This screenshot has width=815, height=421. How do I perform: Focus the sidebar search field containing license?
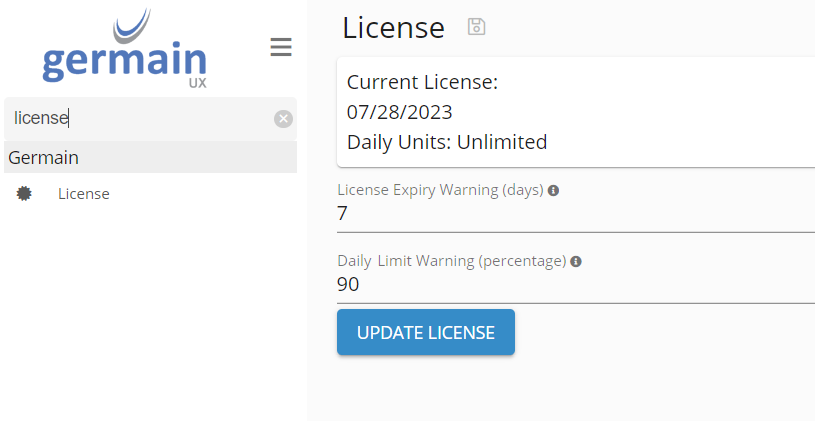[140, 119]
